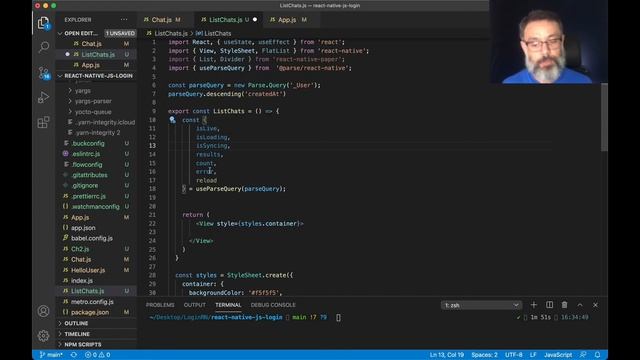The width and height of the screenshot is (640, 360).
Task: Maximize the panel with the up chevron
Action: (580, 305)
